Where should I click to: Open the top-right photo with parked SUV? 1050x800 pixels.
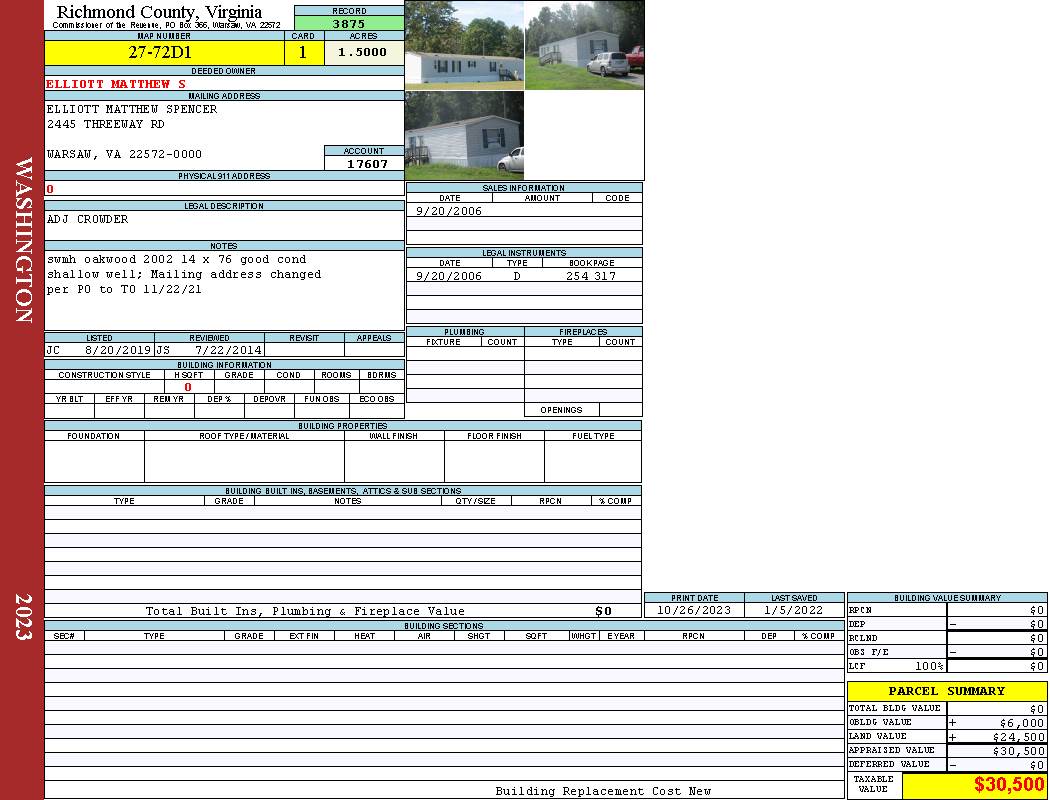[x=584, y=45]
